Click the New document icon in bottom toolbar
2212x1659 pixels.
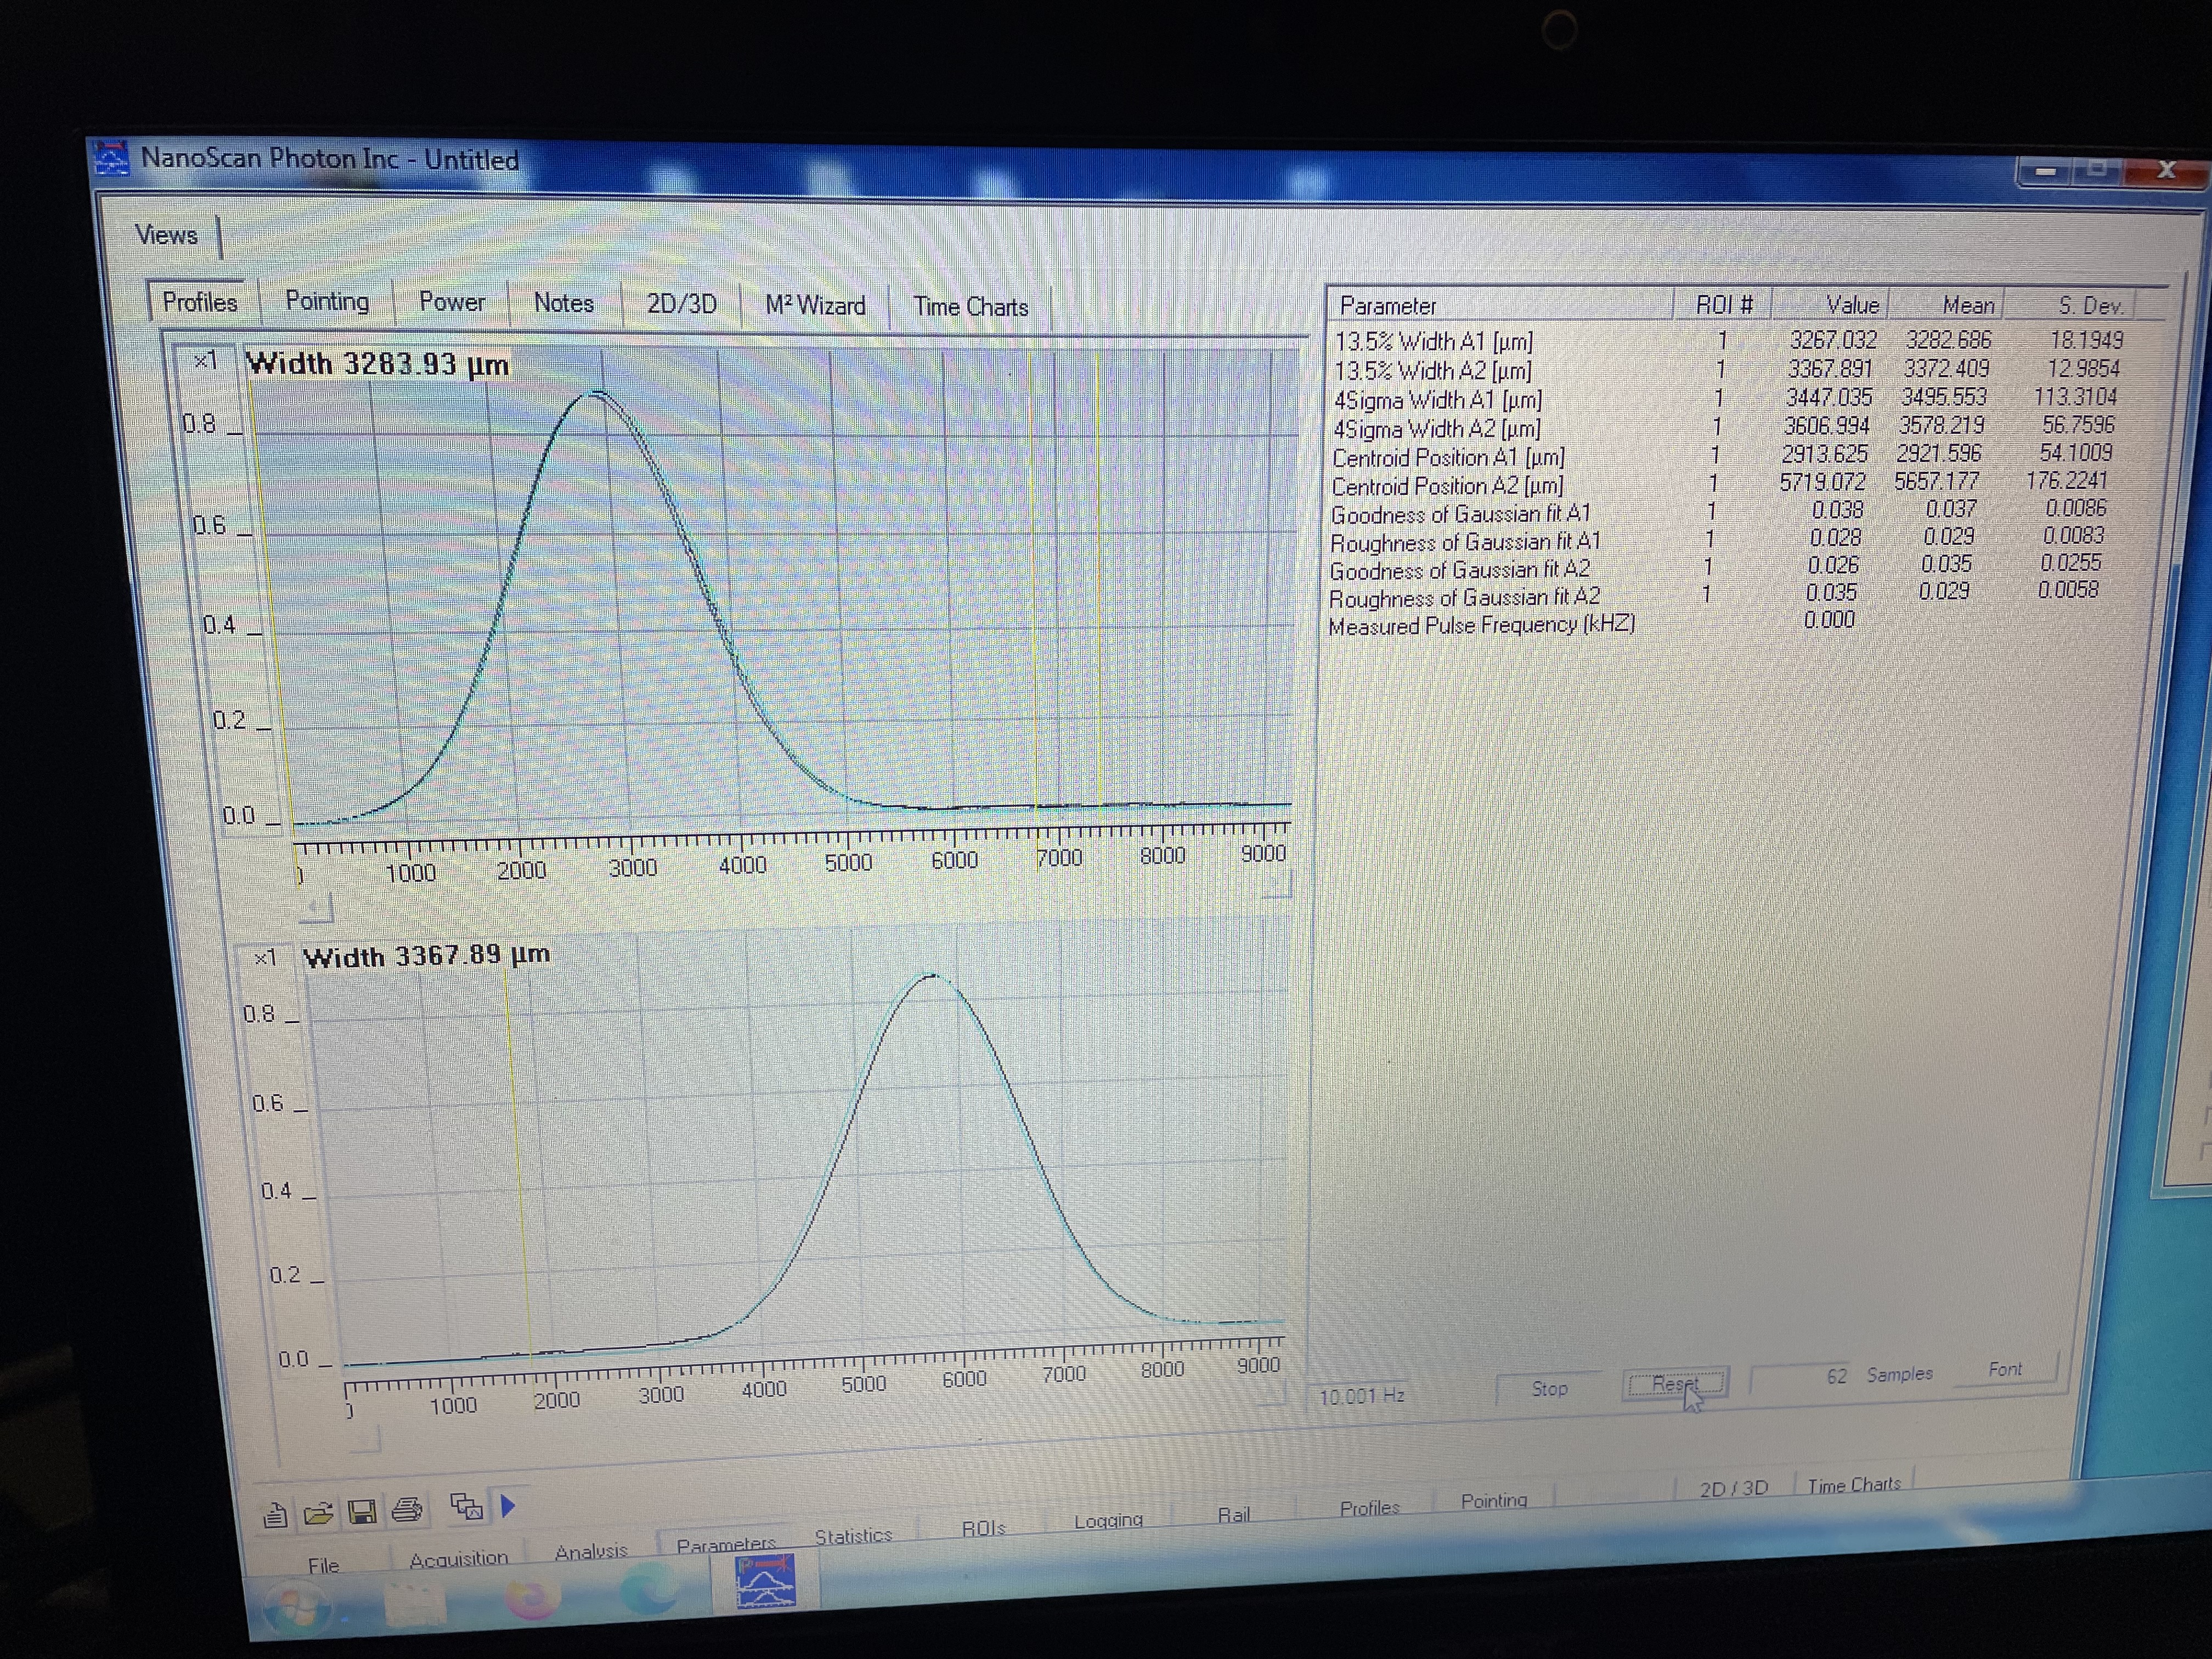[275, 1516]
